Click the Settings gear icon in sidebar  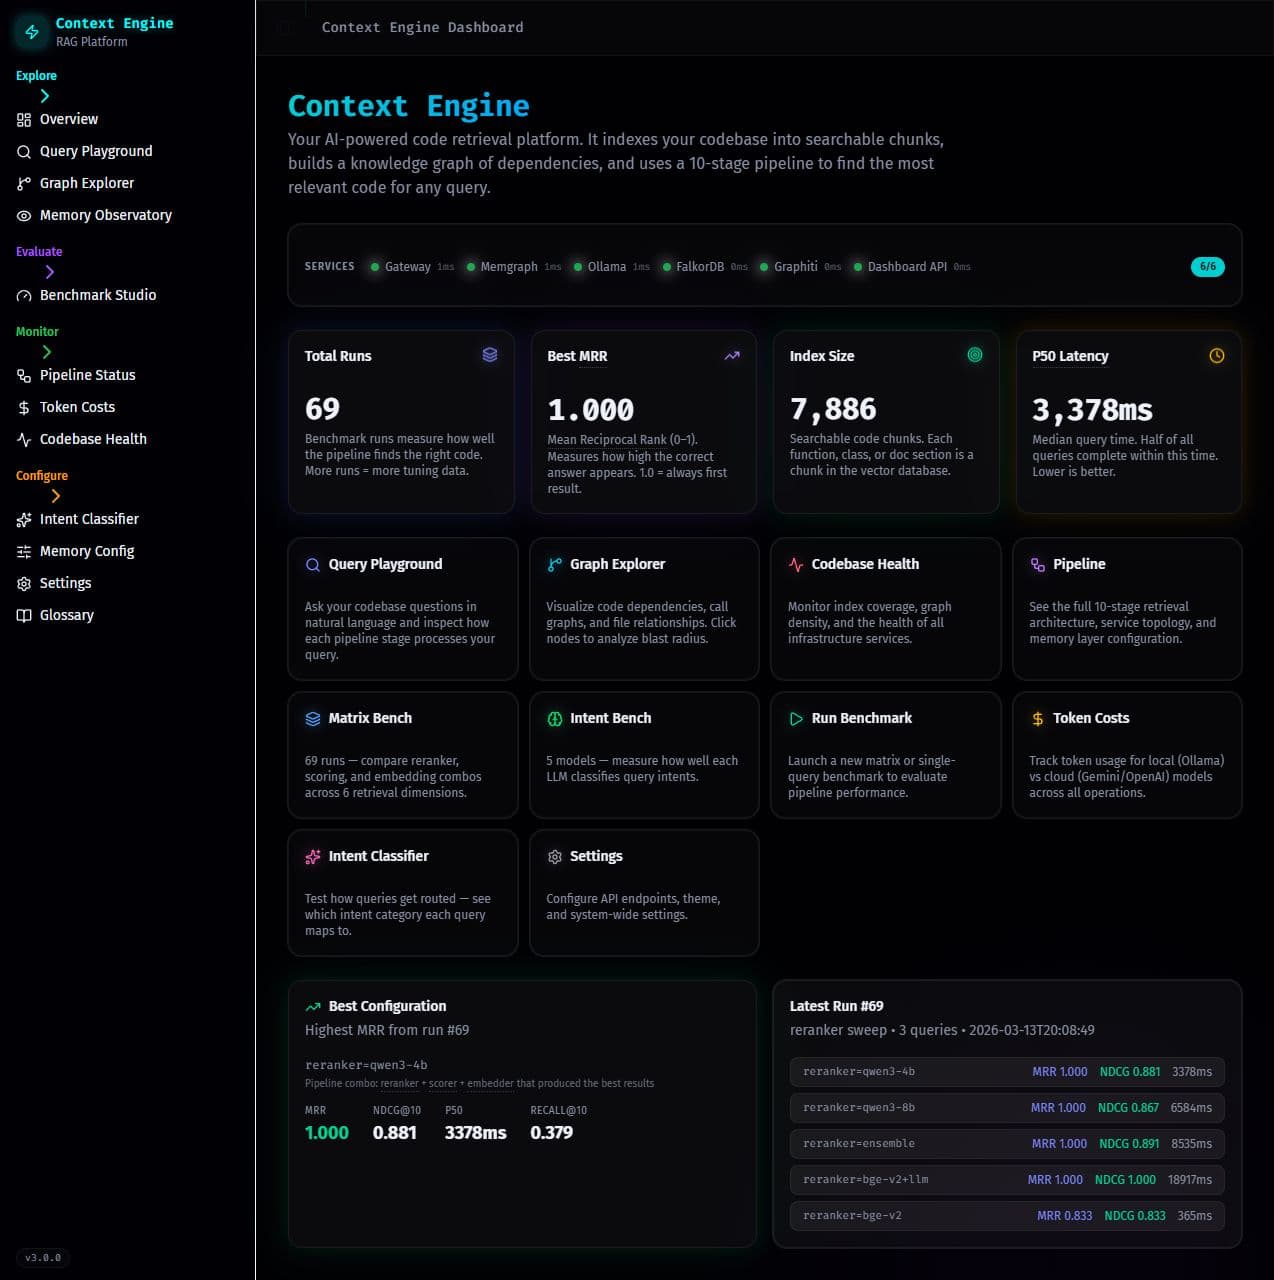(24, 584)
